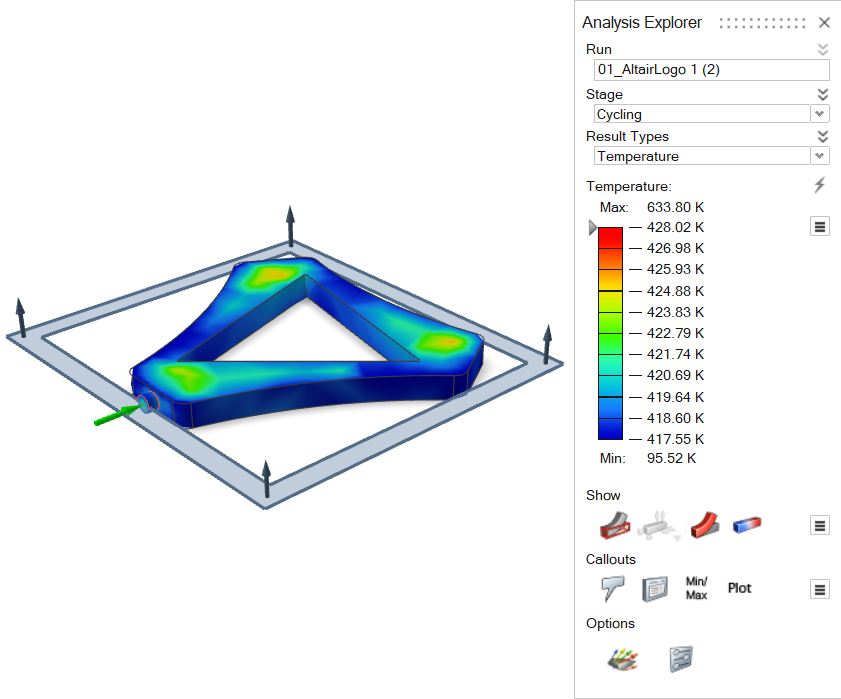Create a callout with speech bubble icon
Image resolution: width=841 pixels, height=699 pixels.
click(613, 588)
